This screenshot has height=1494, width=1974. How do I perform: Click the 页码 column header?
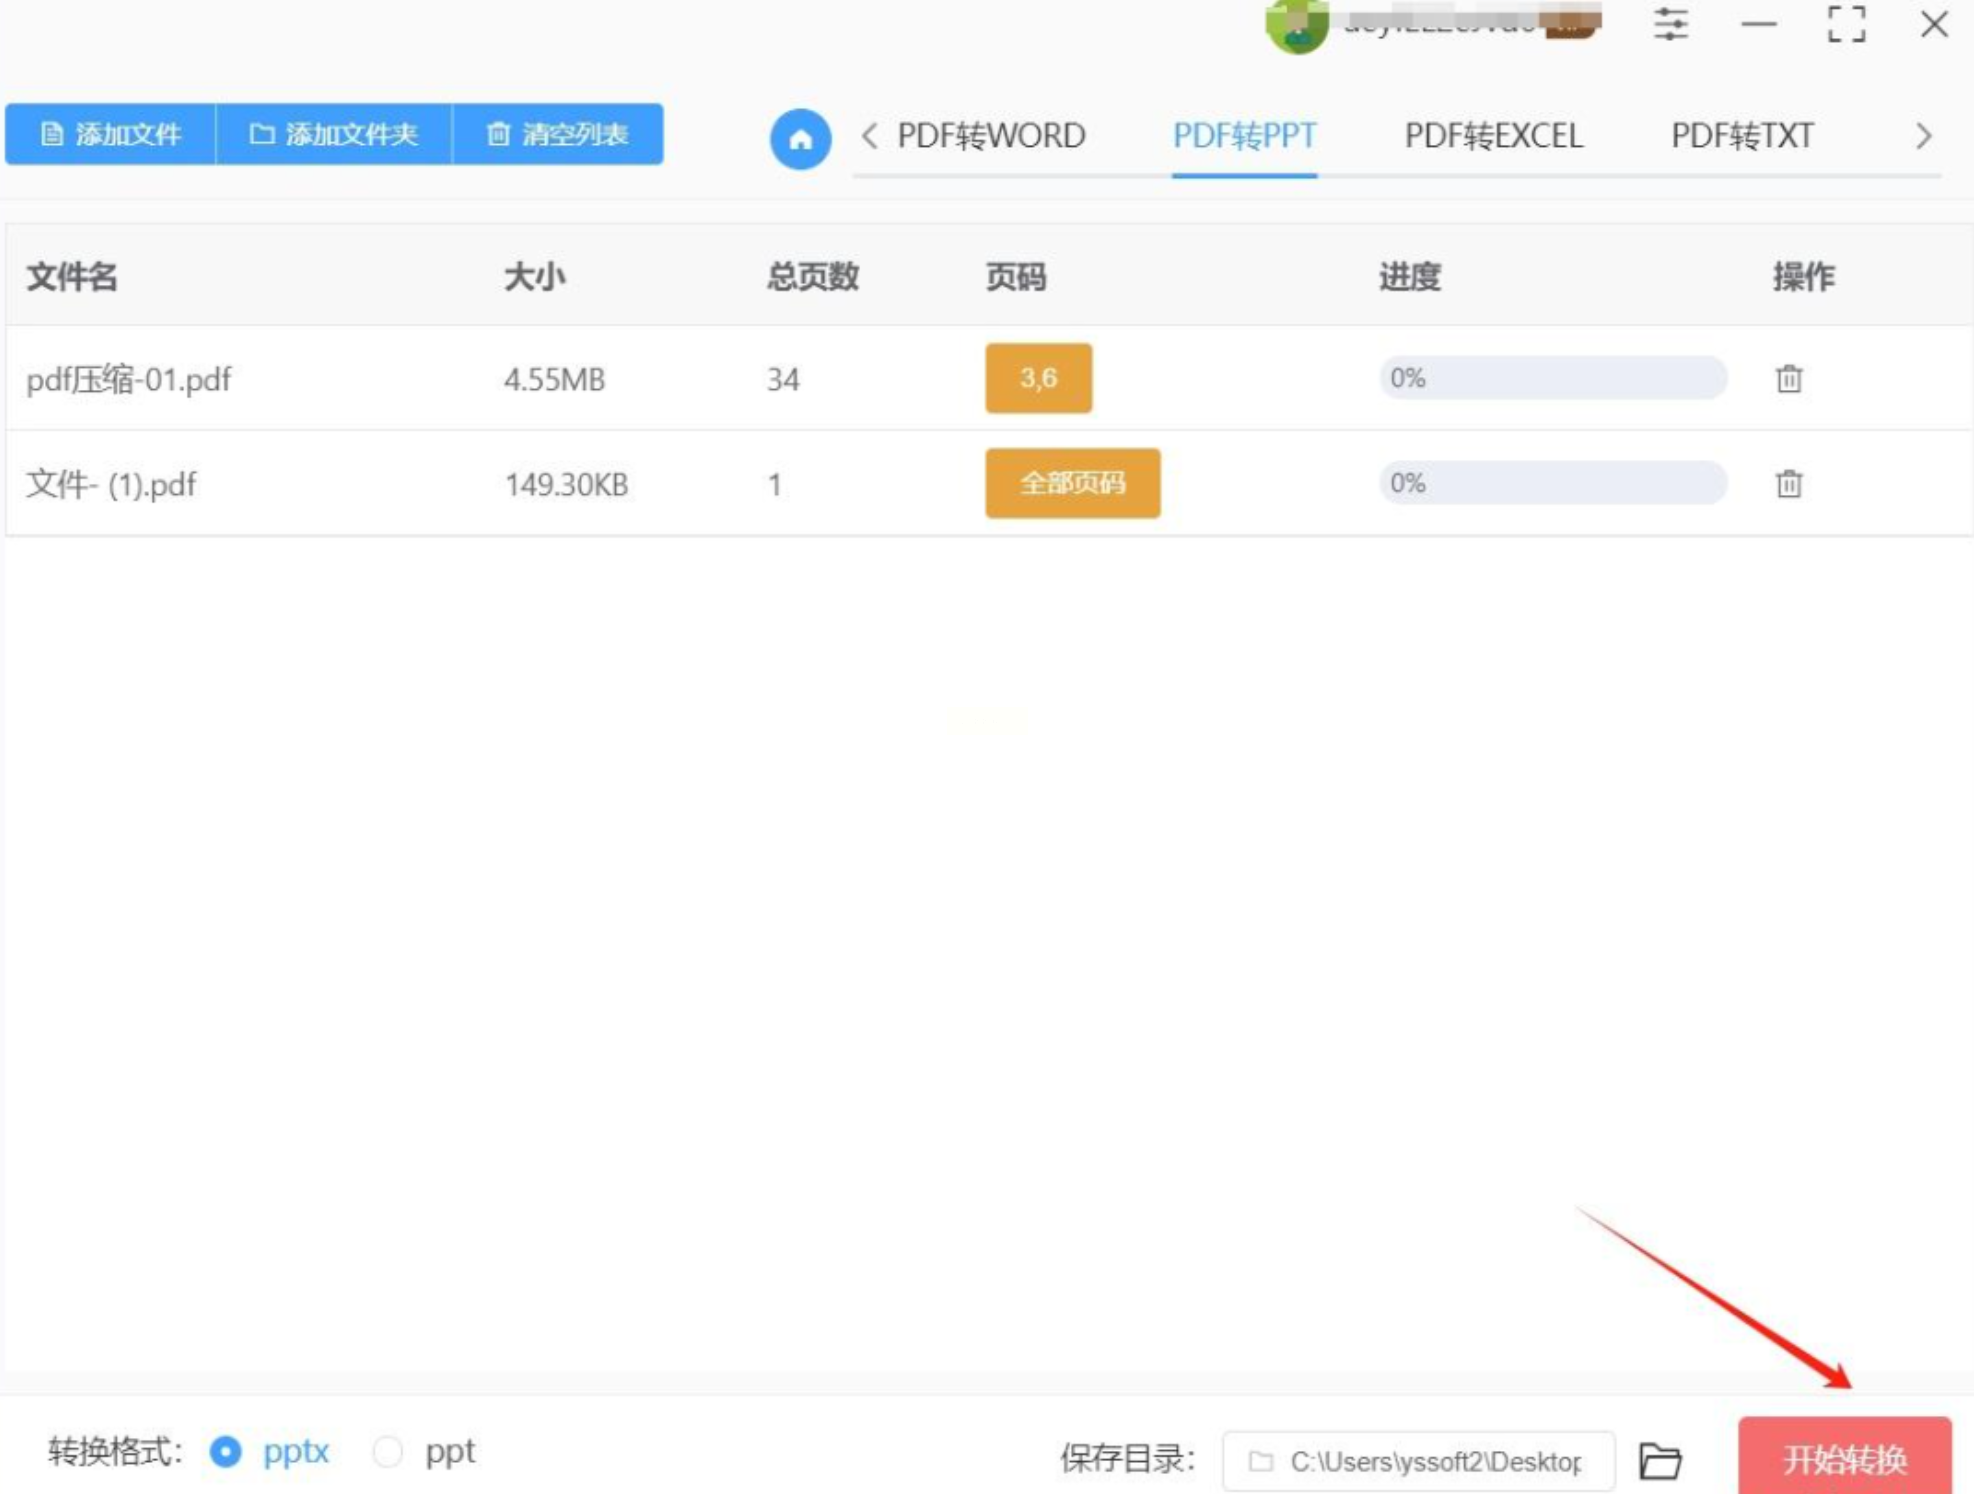pos(1016,277)
